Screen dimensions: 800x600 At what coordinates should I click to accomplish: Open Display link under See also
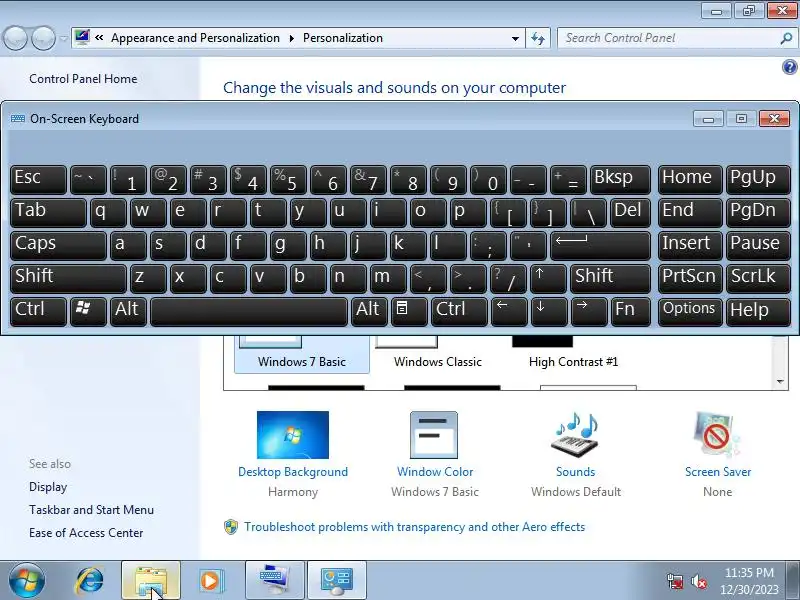(48, 487)
